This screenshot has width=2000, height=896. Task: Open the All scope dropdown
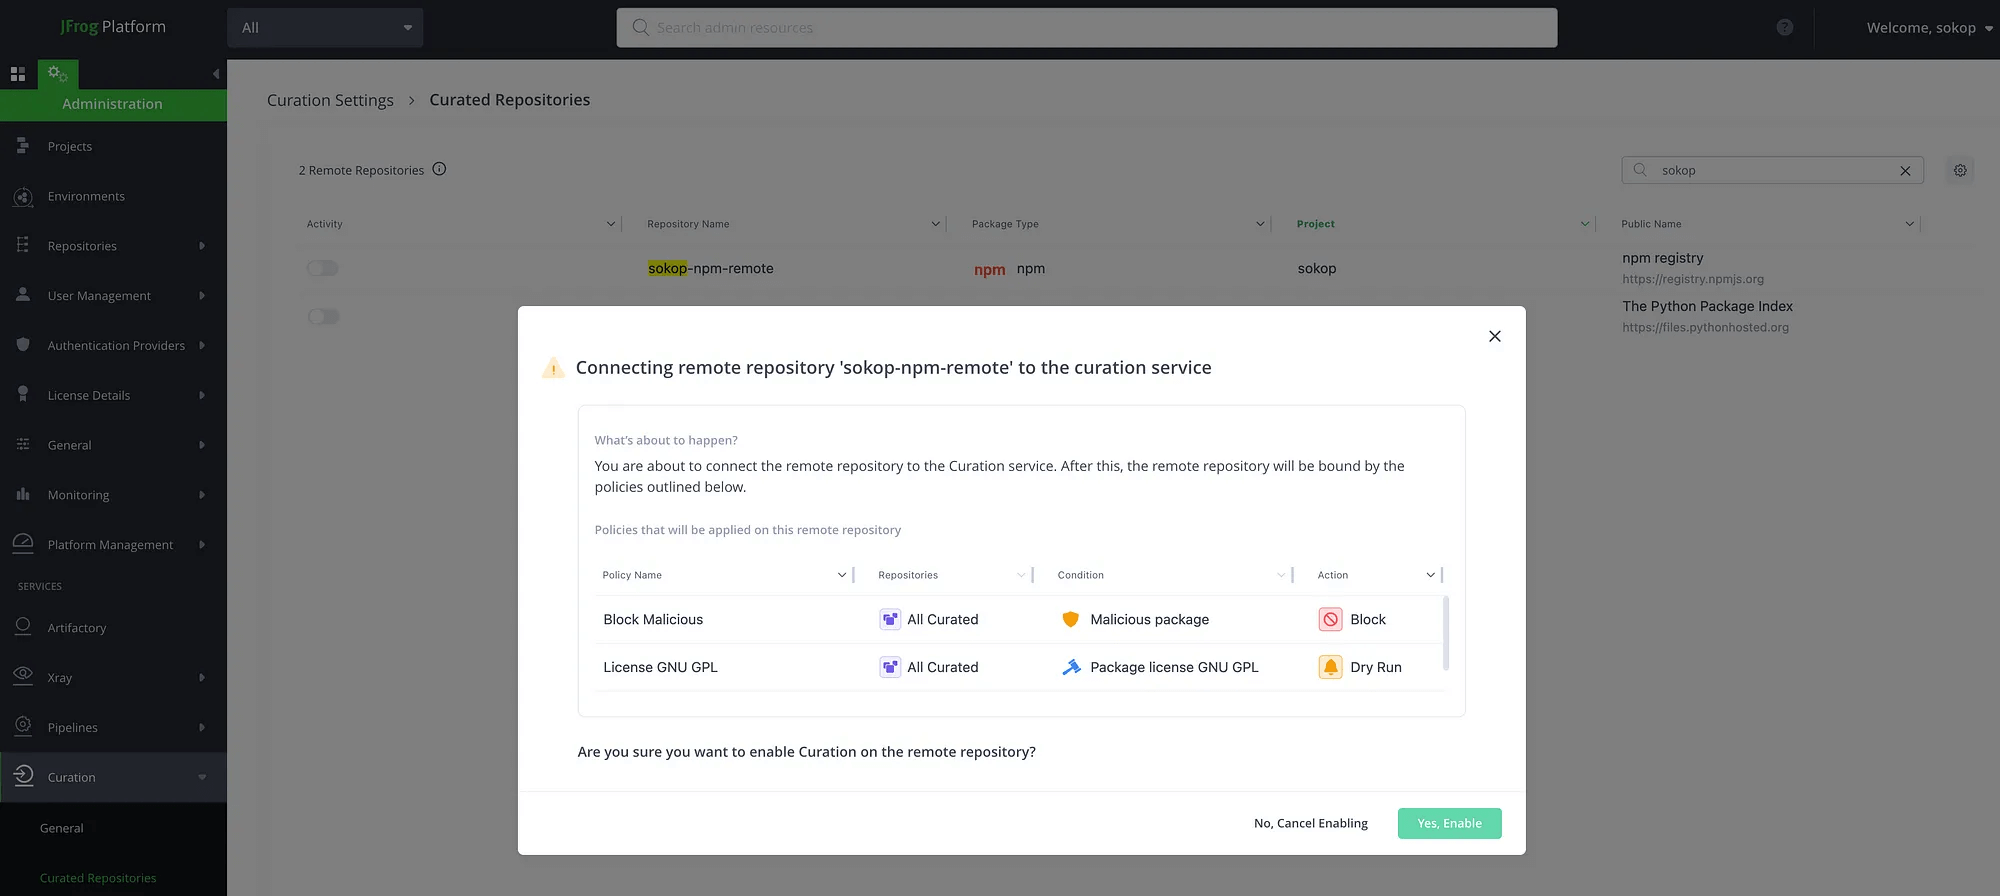325,28
